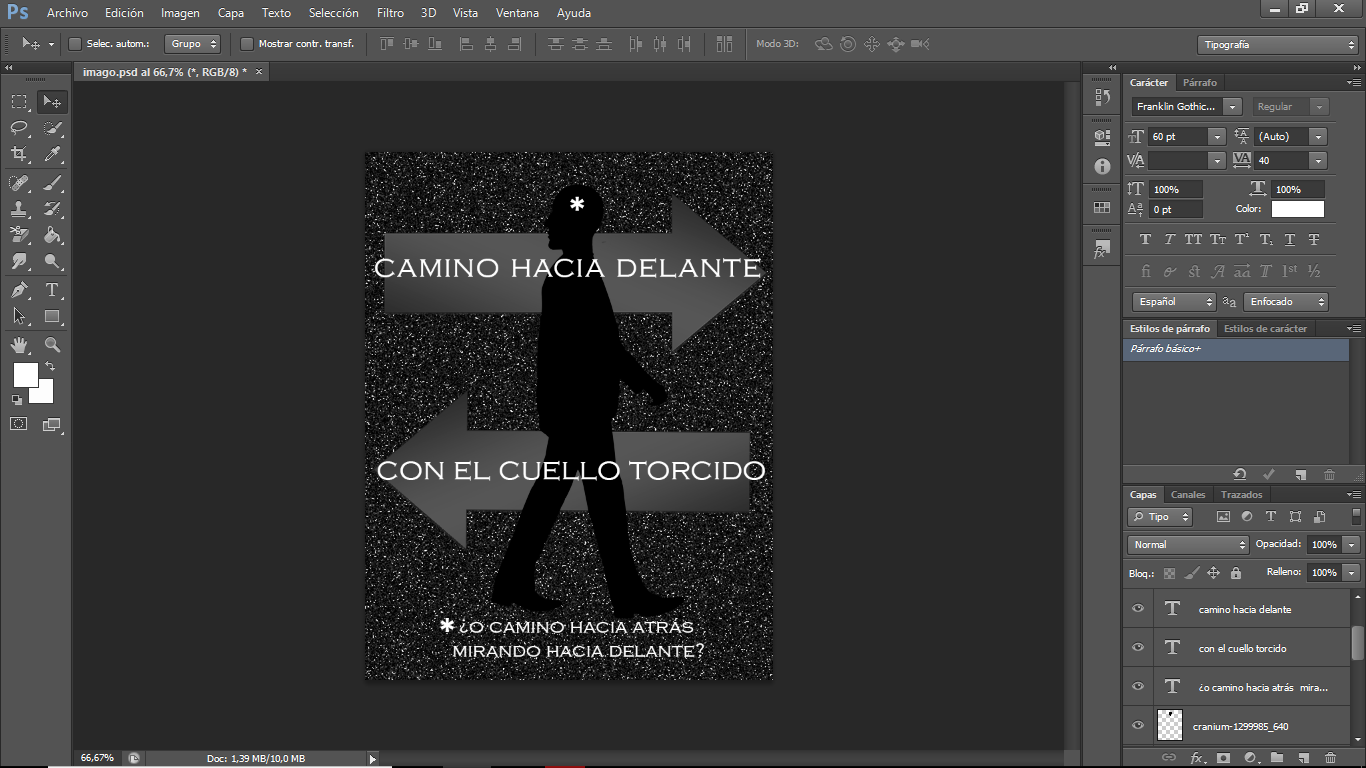Select the Pen tool
Screen dimensions: 1366x768
19,290
